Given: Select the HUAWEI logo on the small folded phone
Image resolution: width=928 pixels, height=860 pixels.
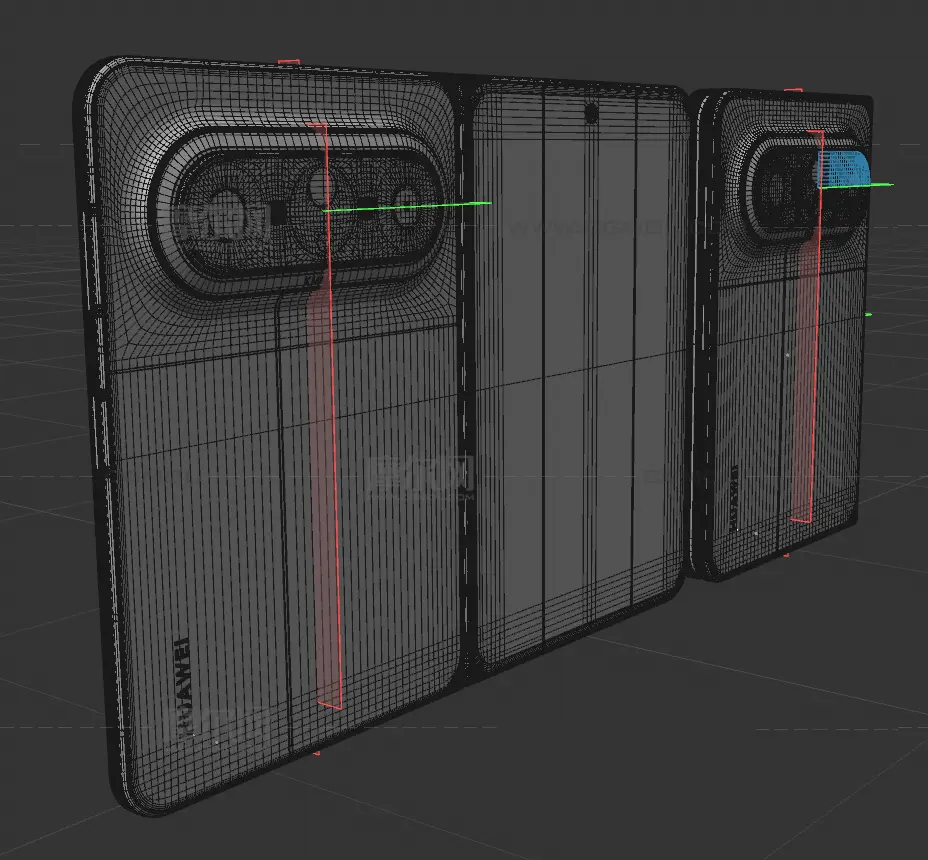Looking at the screenshot, I should click(731, 492).
